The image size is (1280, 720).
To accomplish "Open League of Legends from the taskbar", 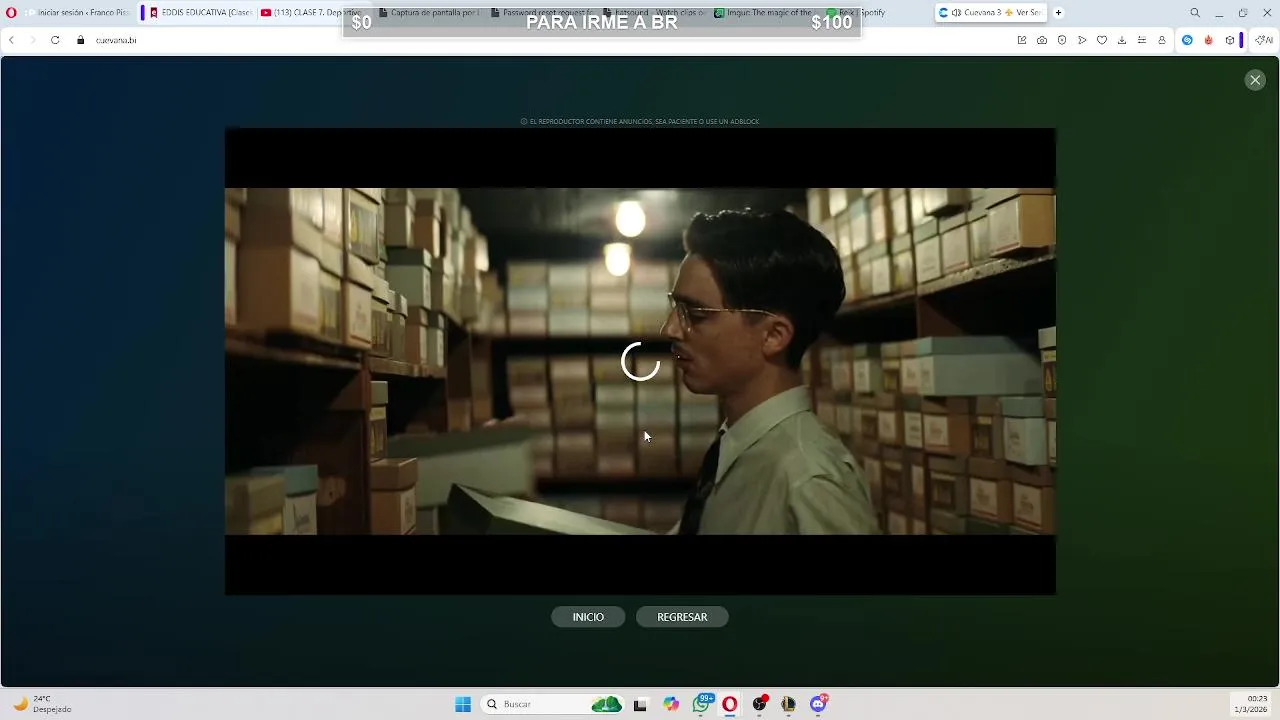I will pos(789,704).
